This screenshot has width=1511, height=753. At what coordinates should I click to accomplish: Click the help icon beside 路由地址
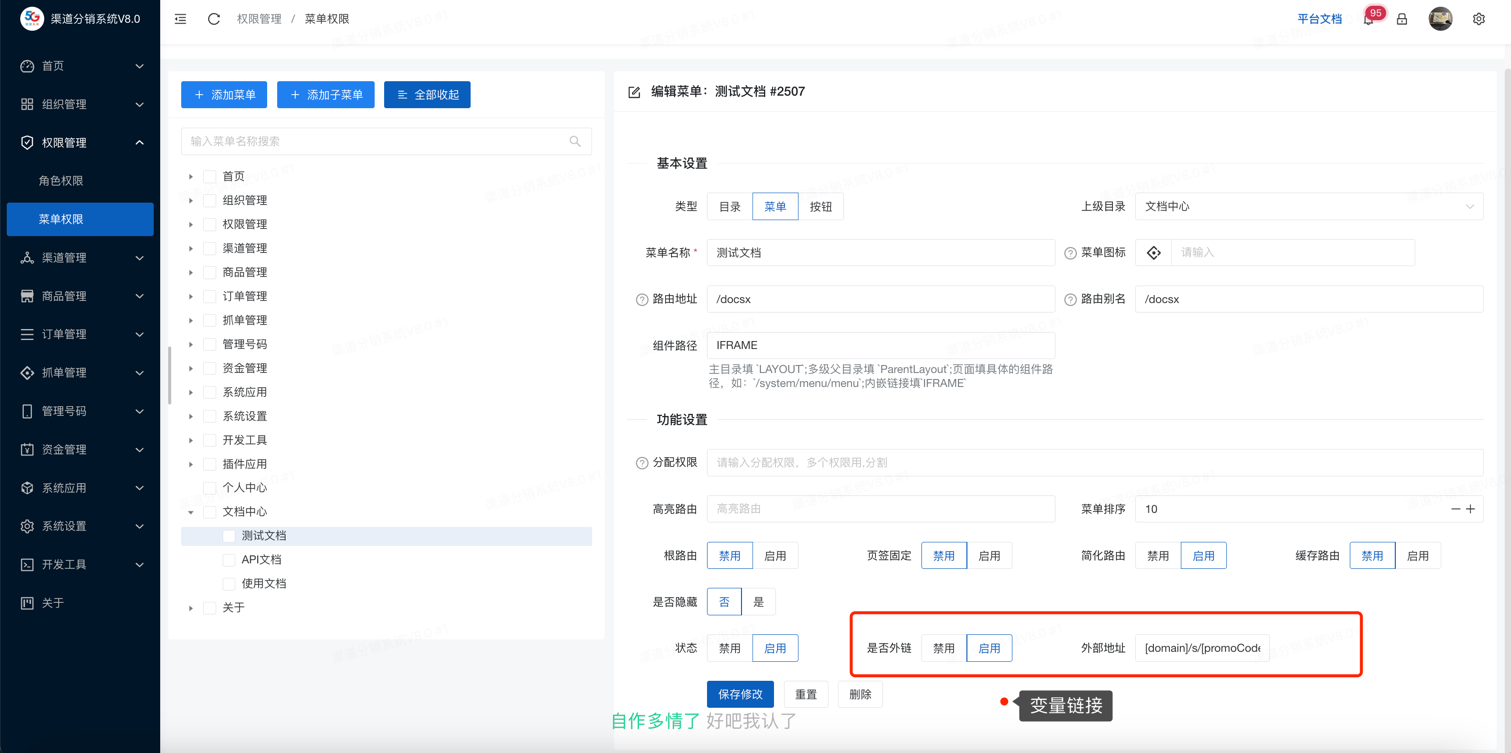642,300
